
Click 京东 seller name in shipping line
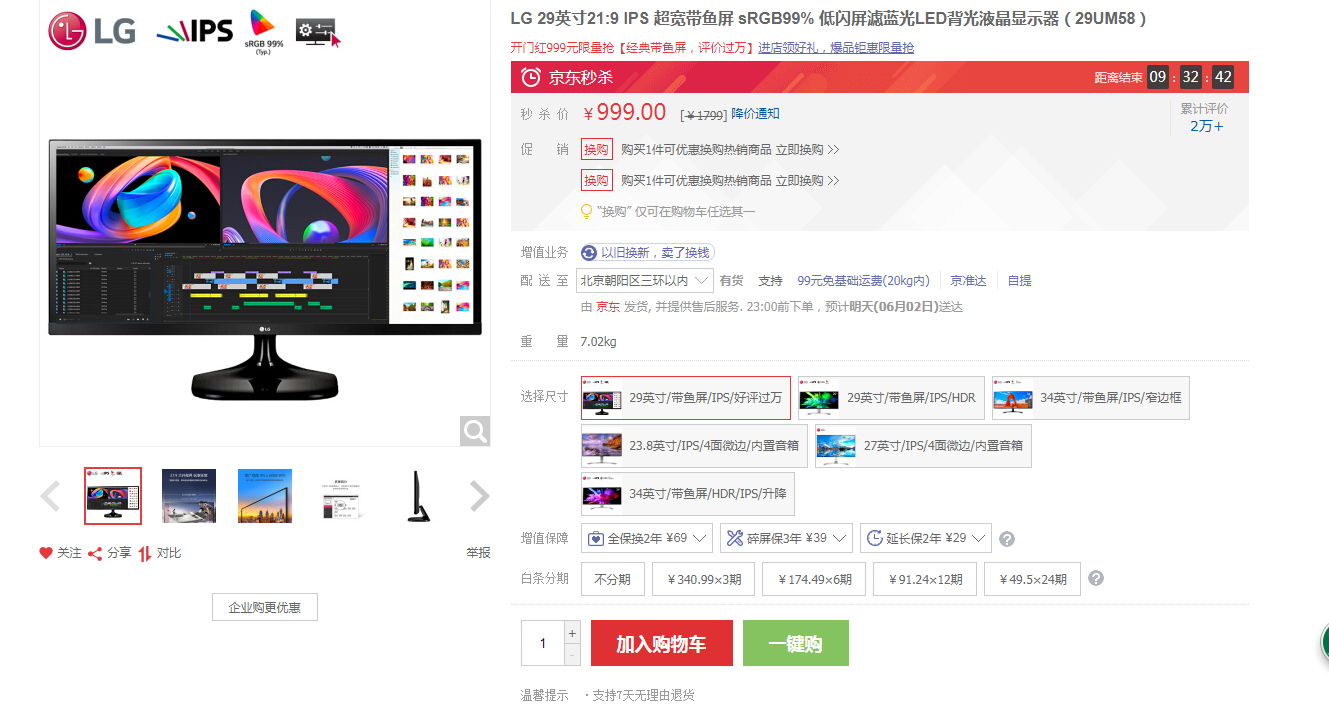(608, 307)
